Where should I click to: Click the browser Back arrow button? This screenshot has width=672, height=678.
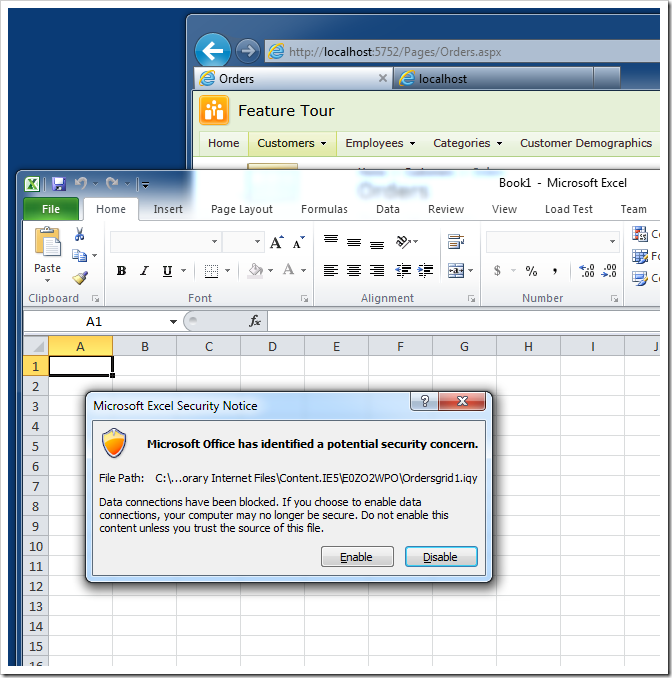[x=213, y=51]
